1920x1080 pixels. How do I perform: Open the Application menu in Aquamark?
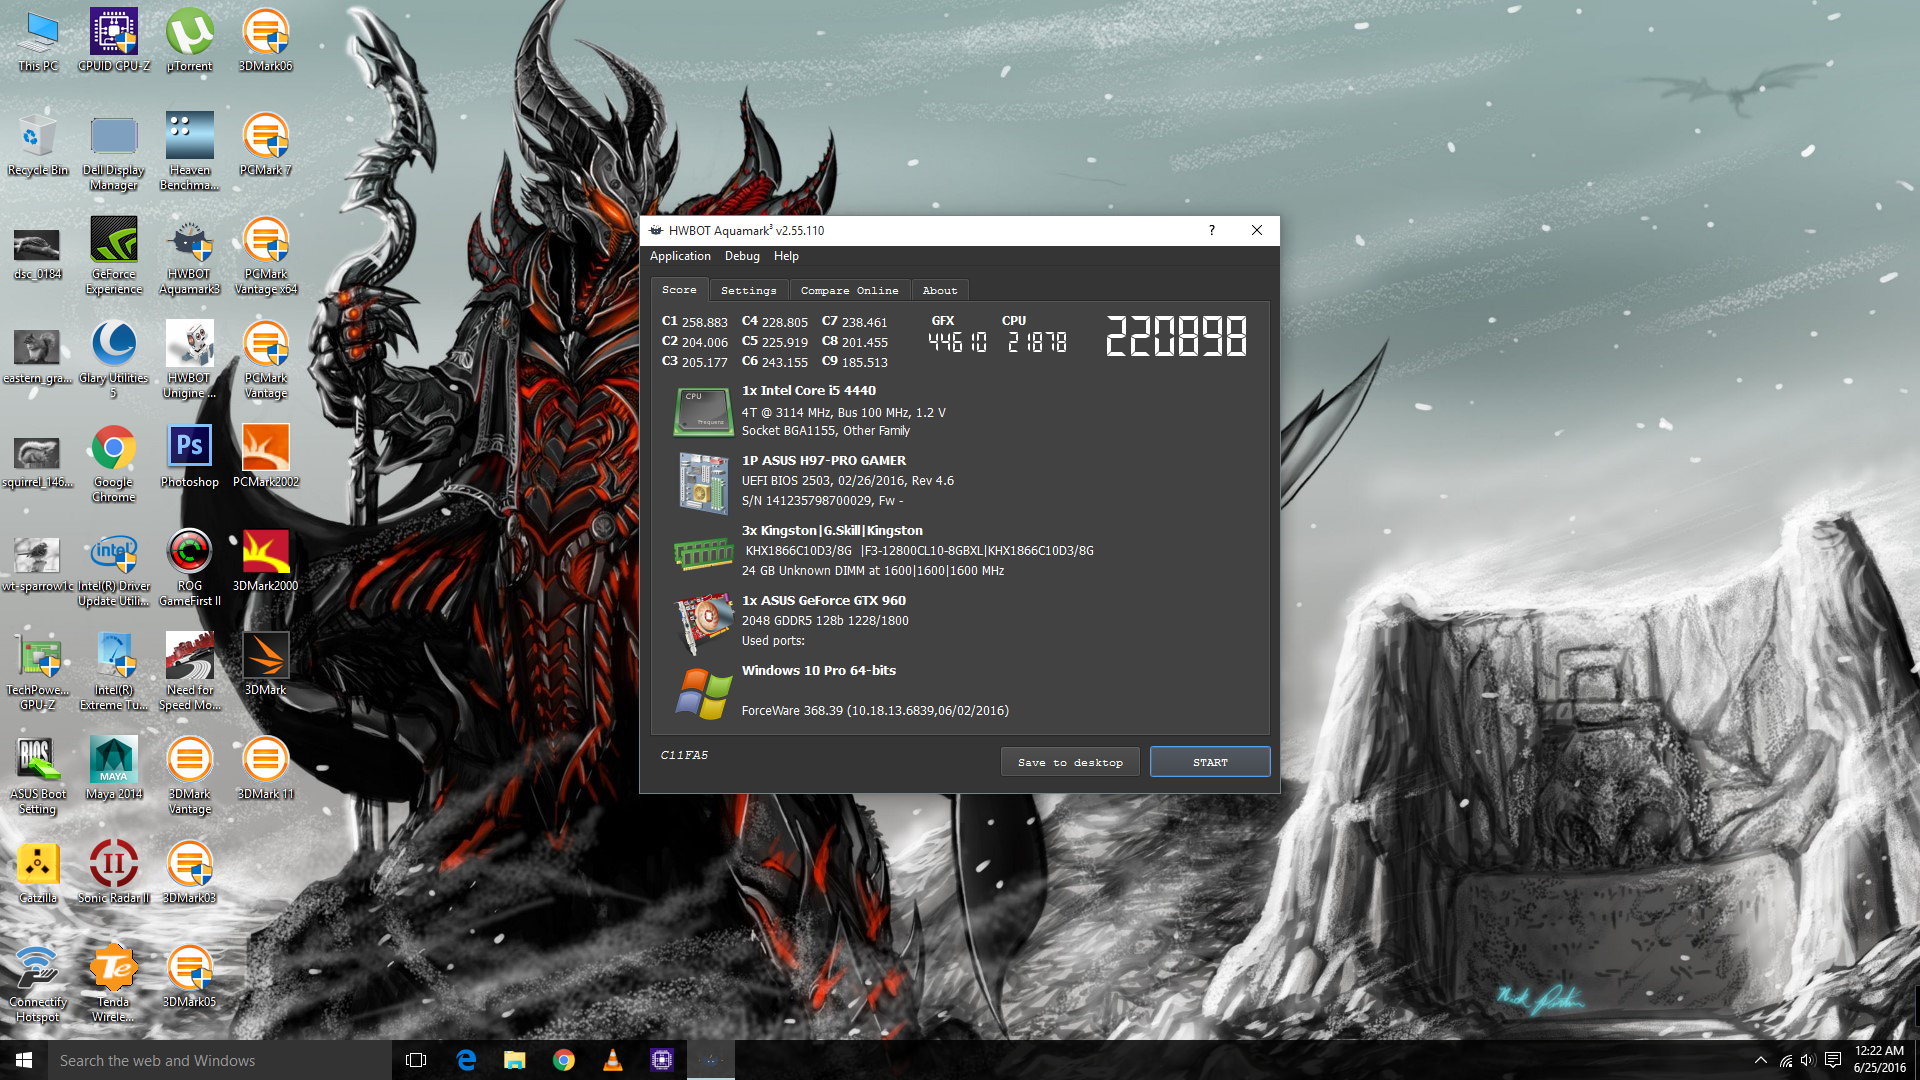(x=680, y=256)
